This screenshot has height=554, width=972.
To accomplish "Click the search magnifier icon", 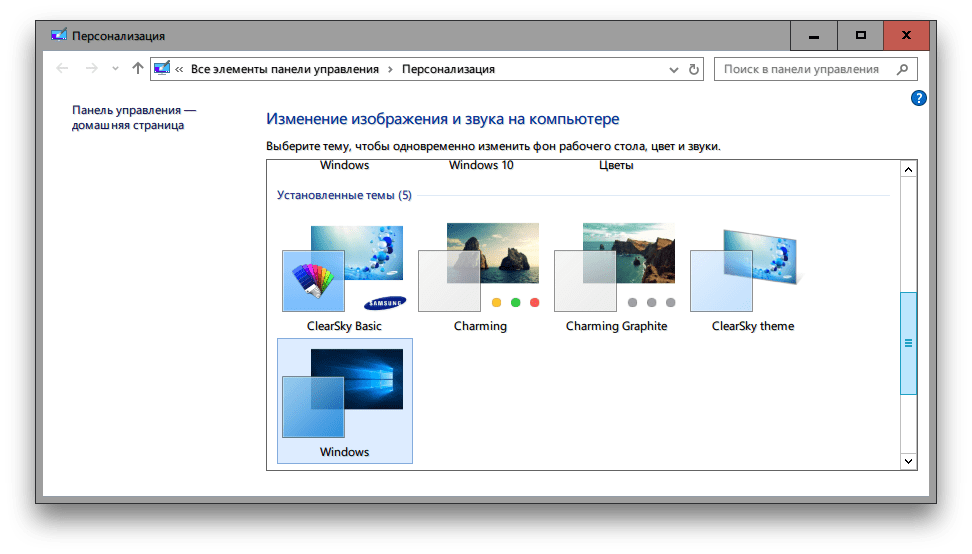I will [x=902, y=70].
